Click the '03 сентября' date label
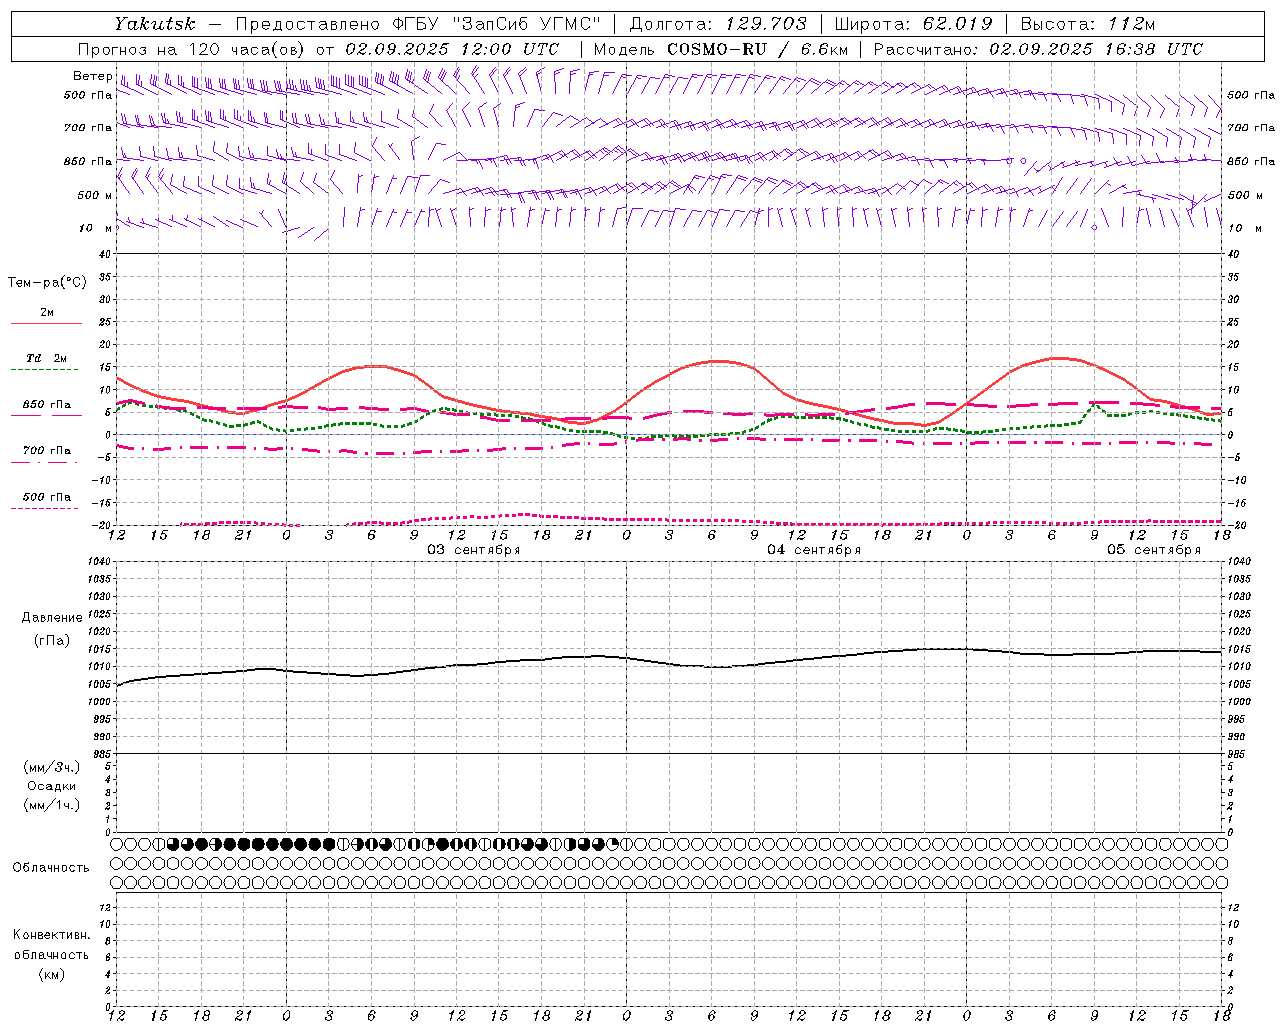The width and height of the screenshot is (1280, 1024). coord(474,550)
